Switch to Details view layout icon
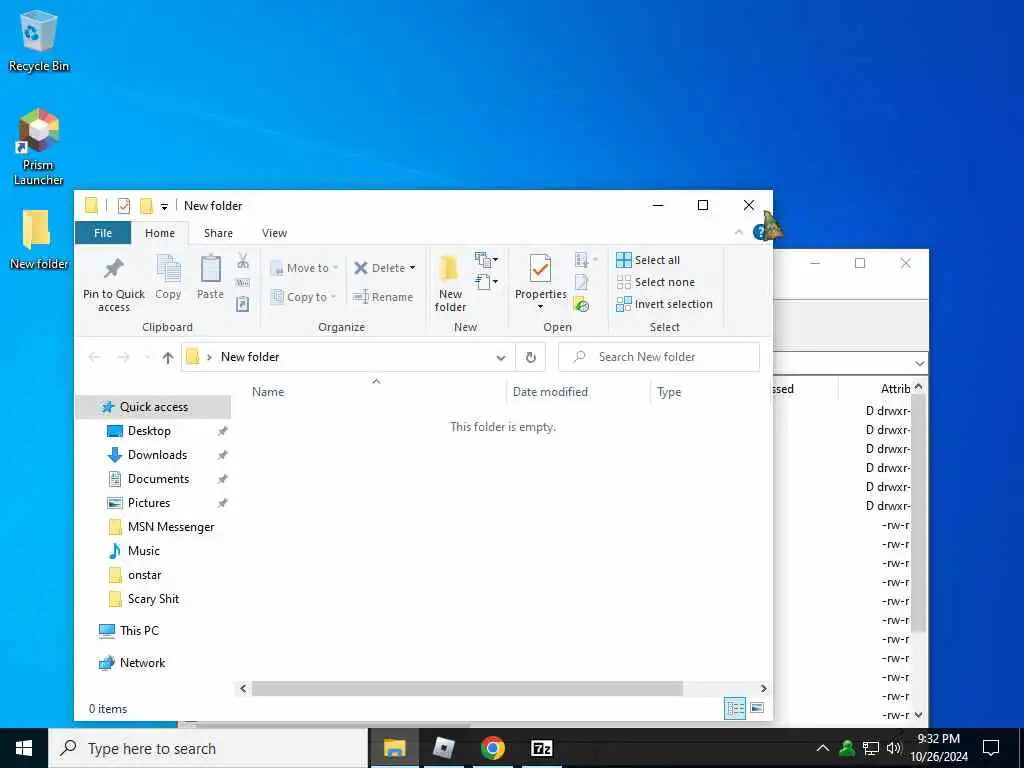 pos(735,708)
